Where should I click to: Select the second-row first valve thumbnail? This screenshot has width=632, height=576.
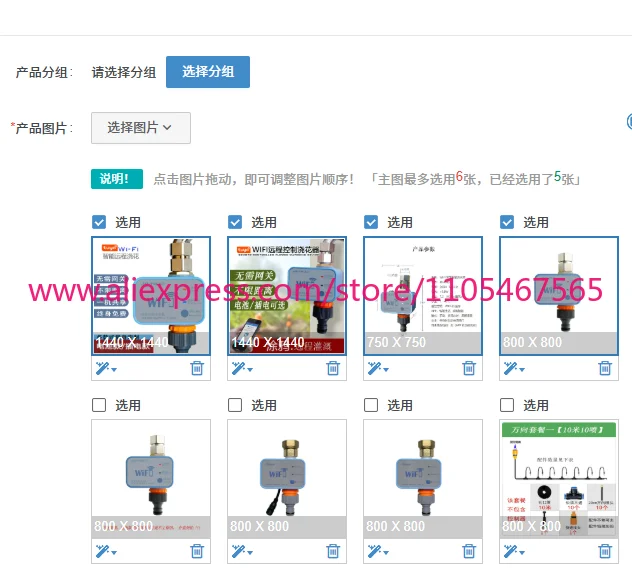(x=151, y=479)
